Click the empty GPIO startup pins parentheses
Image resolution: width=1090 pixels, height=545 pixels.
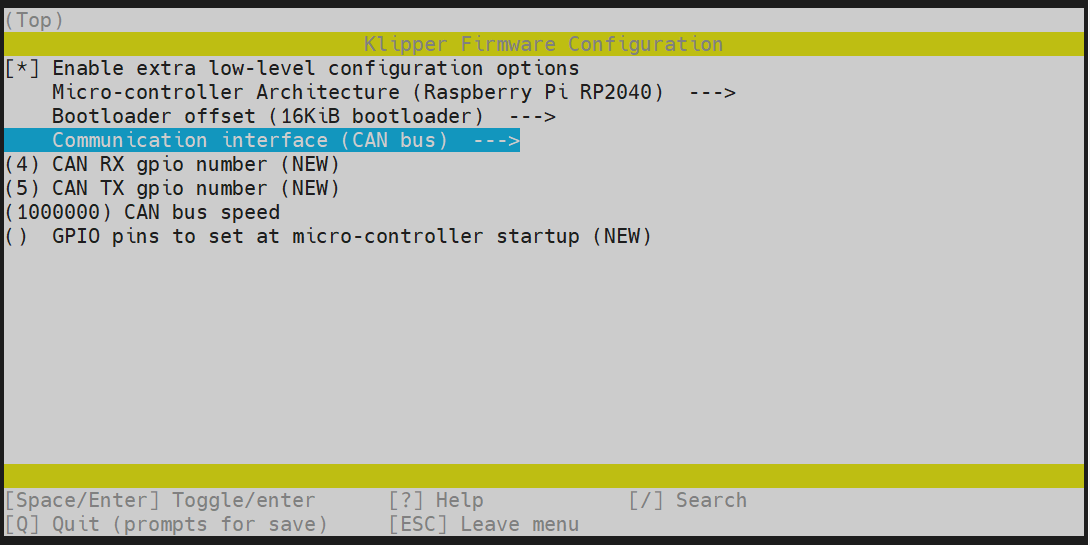click(16, 237)
